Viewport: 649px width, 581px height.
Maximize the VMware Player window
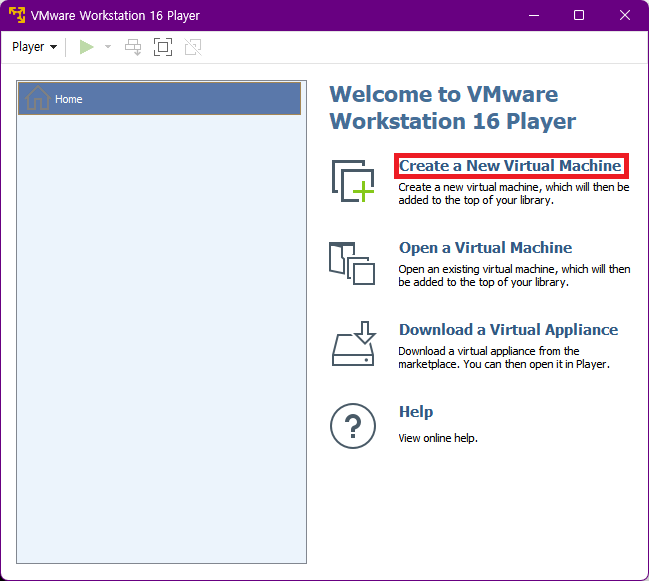pos(579,15)
